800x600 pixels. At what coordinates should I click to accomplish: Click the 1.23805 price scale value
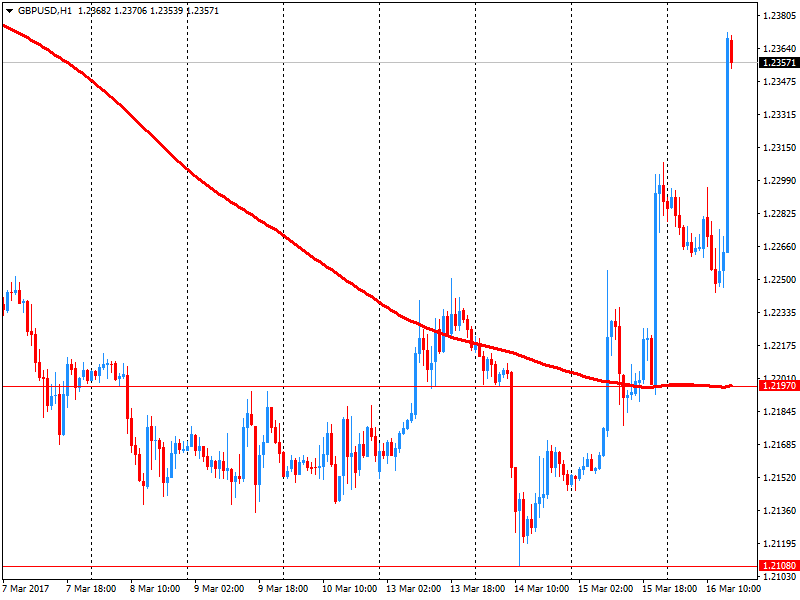point(779,16)
